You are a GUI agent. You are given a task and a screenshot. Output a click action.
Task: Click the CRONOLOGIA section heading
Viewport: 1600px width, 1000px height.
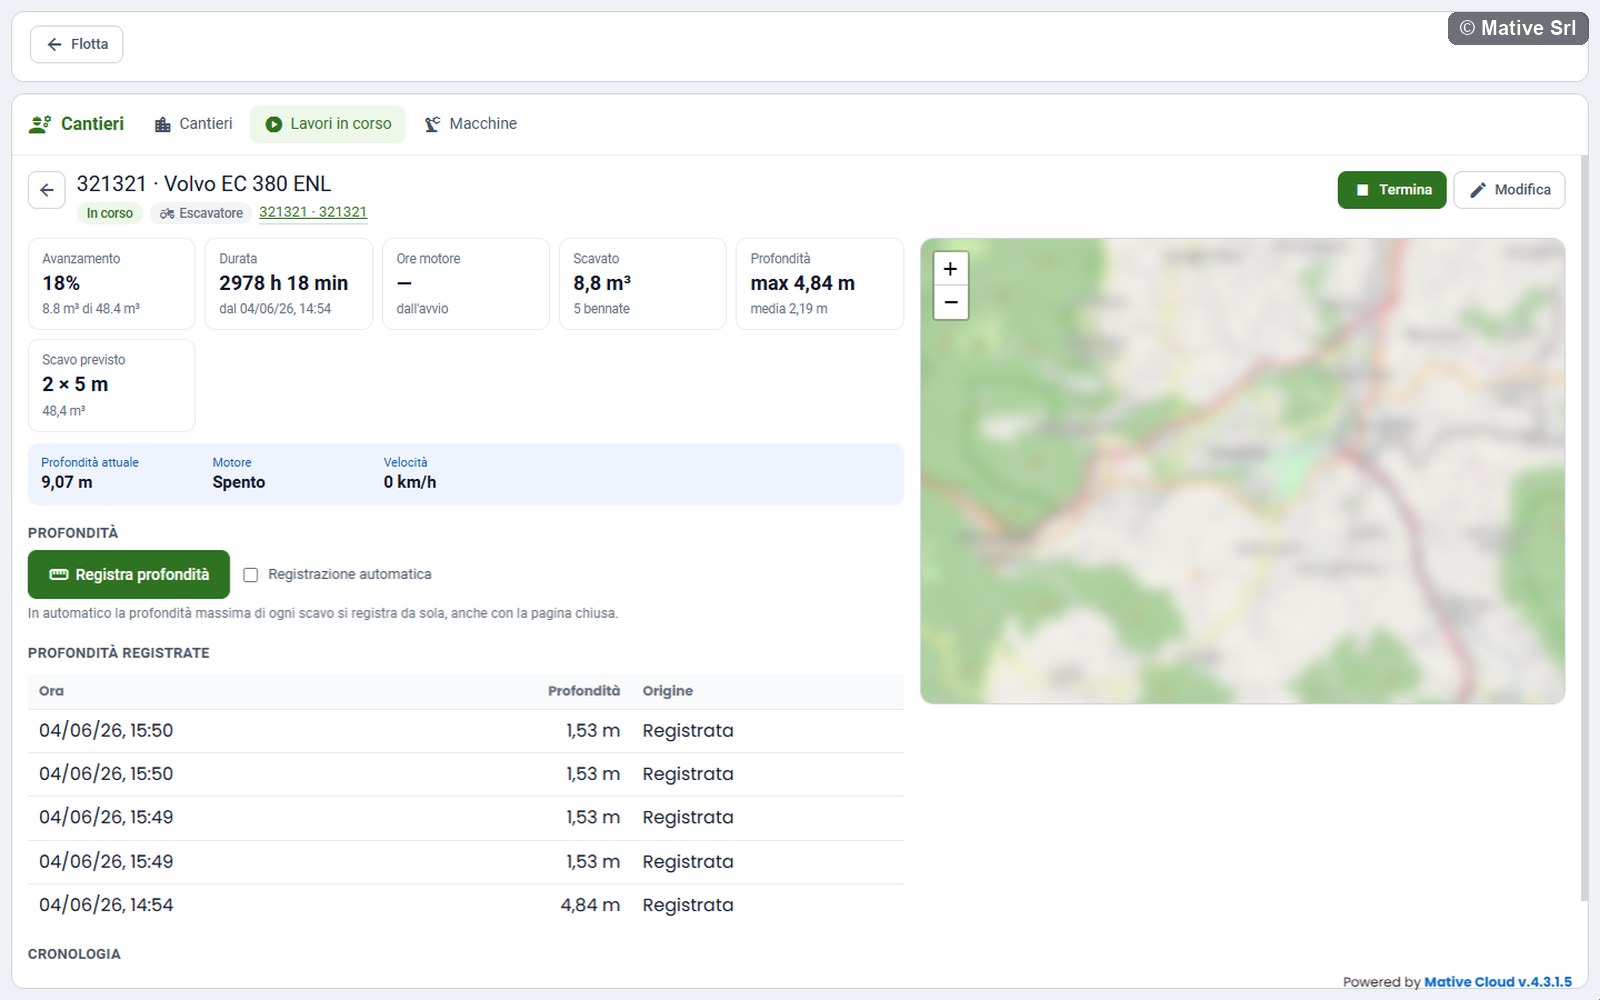[74, 954]
